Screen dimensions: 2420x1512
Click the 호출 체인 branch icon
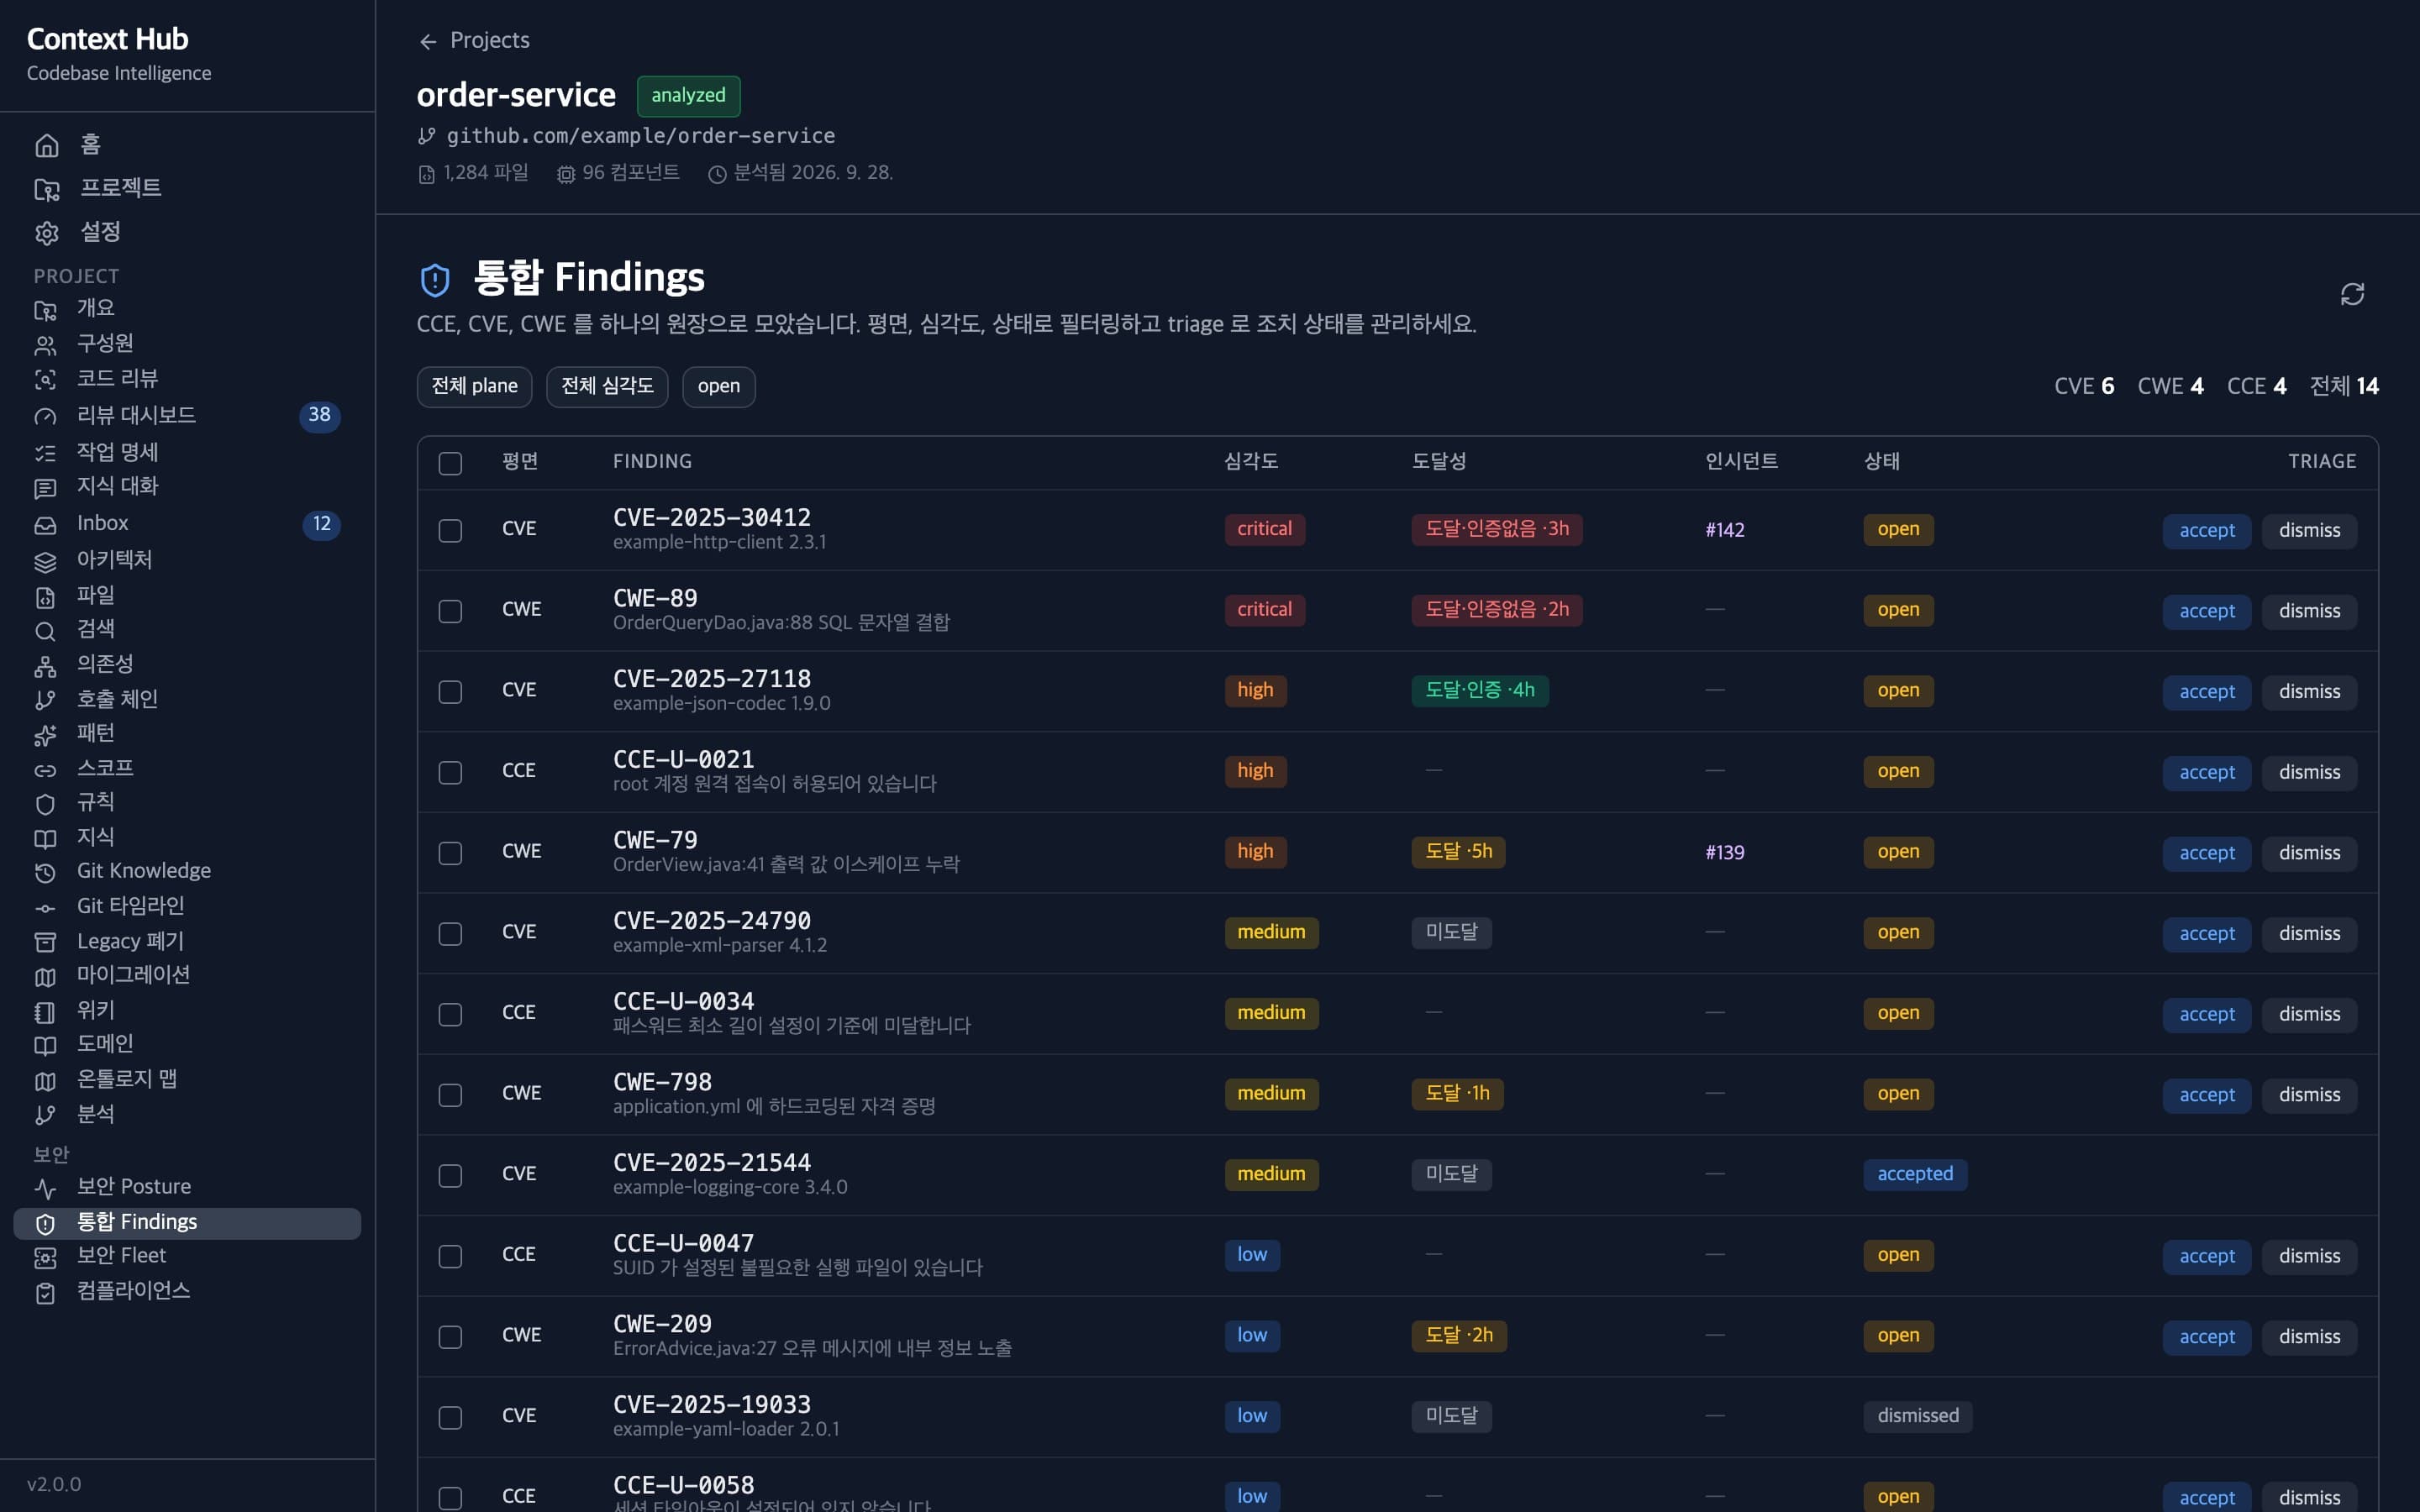(x=45, y=700)
